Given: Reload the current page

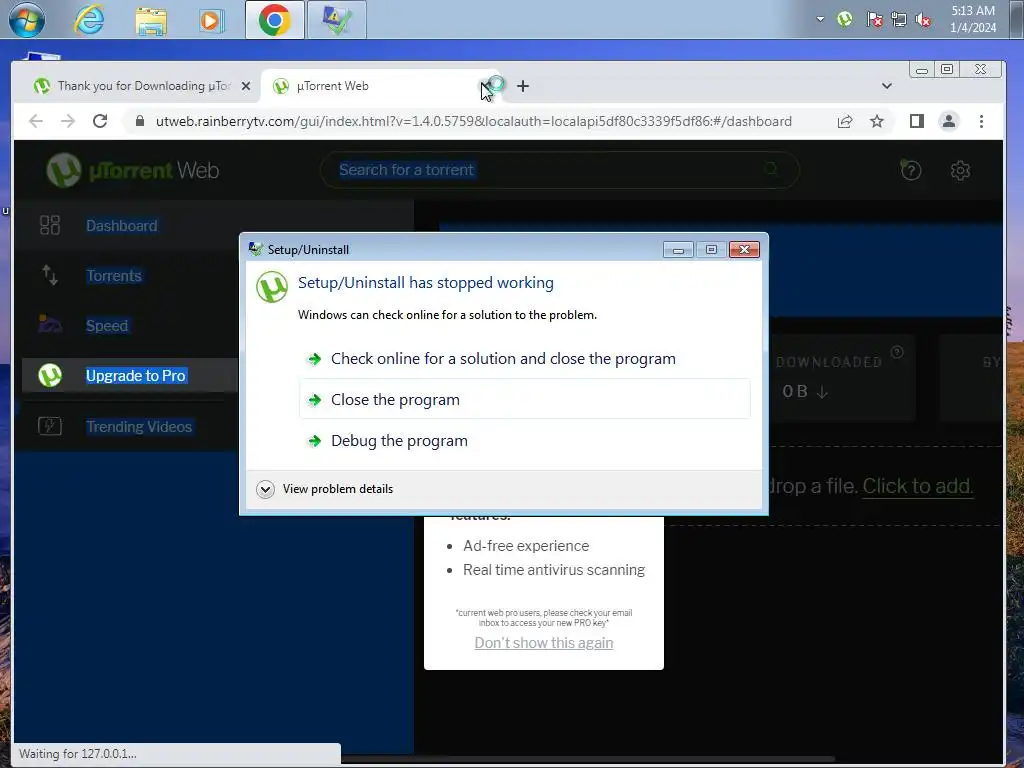Looking at the screenshot, I should click(99, 121).
